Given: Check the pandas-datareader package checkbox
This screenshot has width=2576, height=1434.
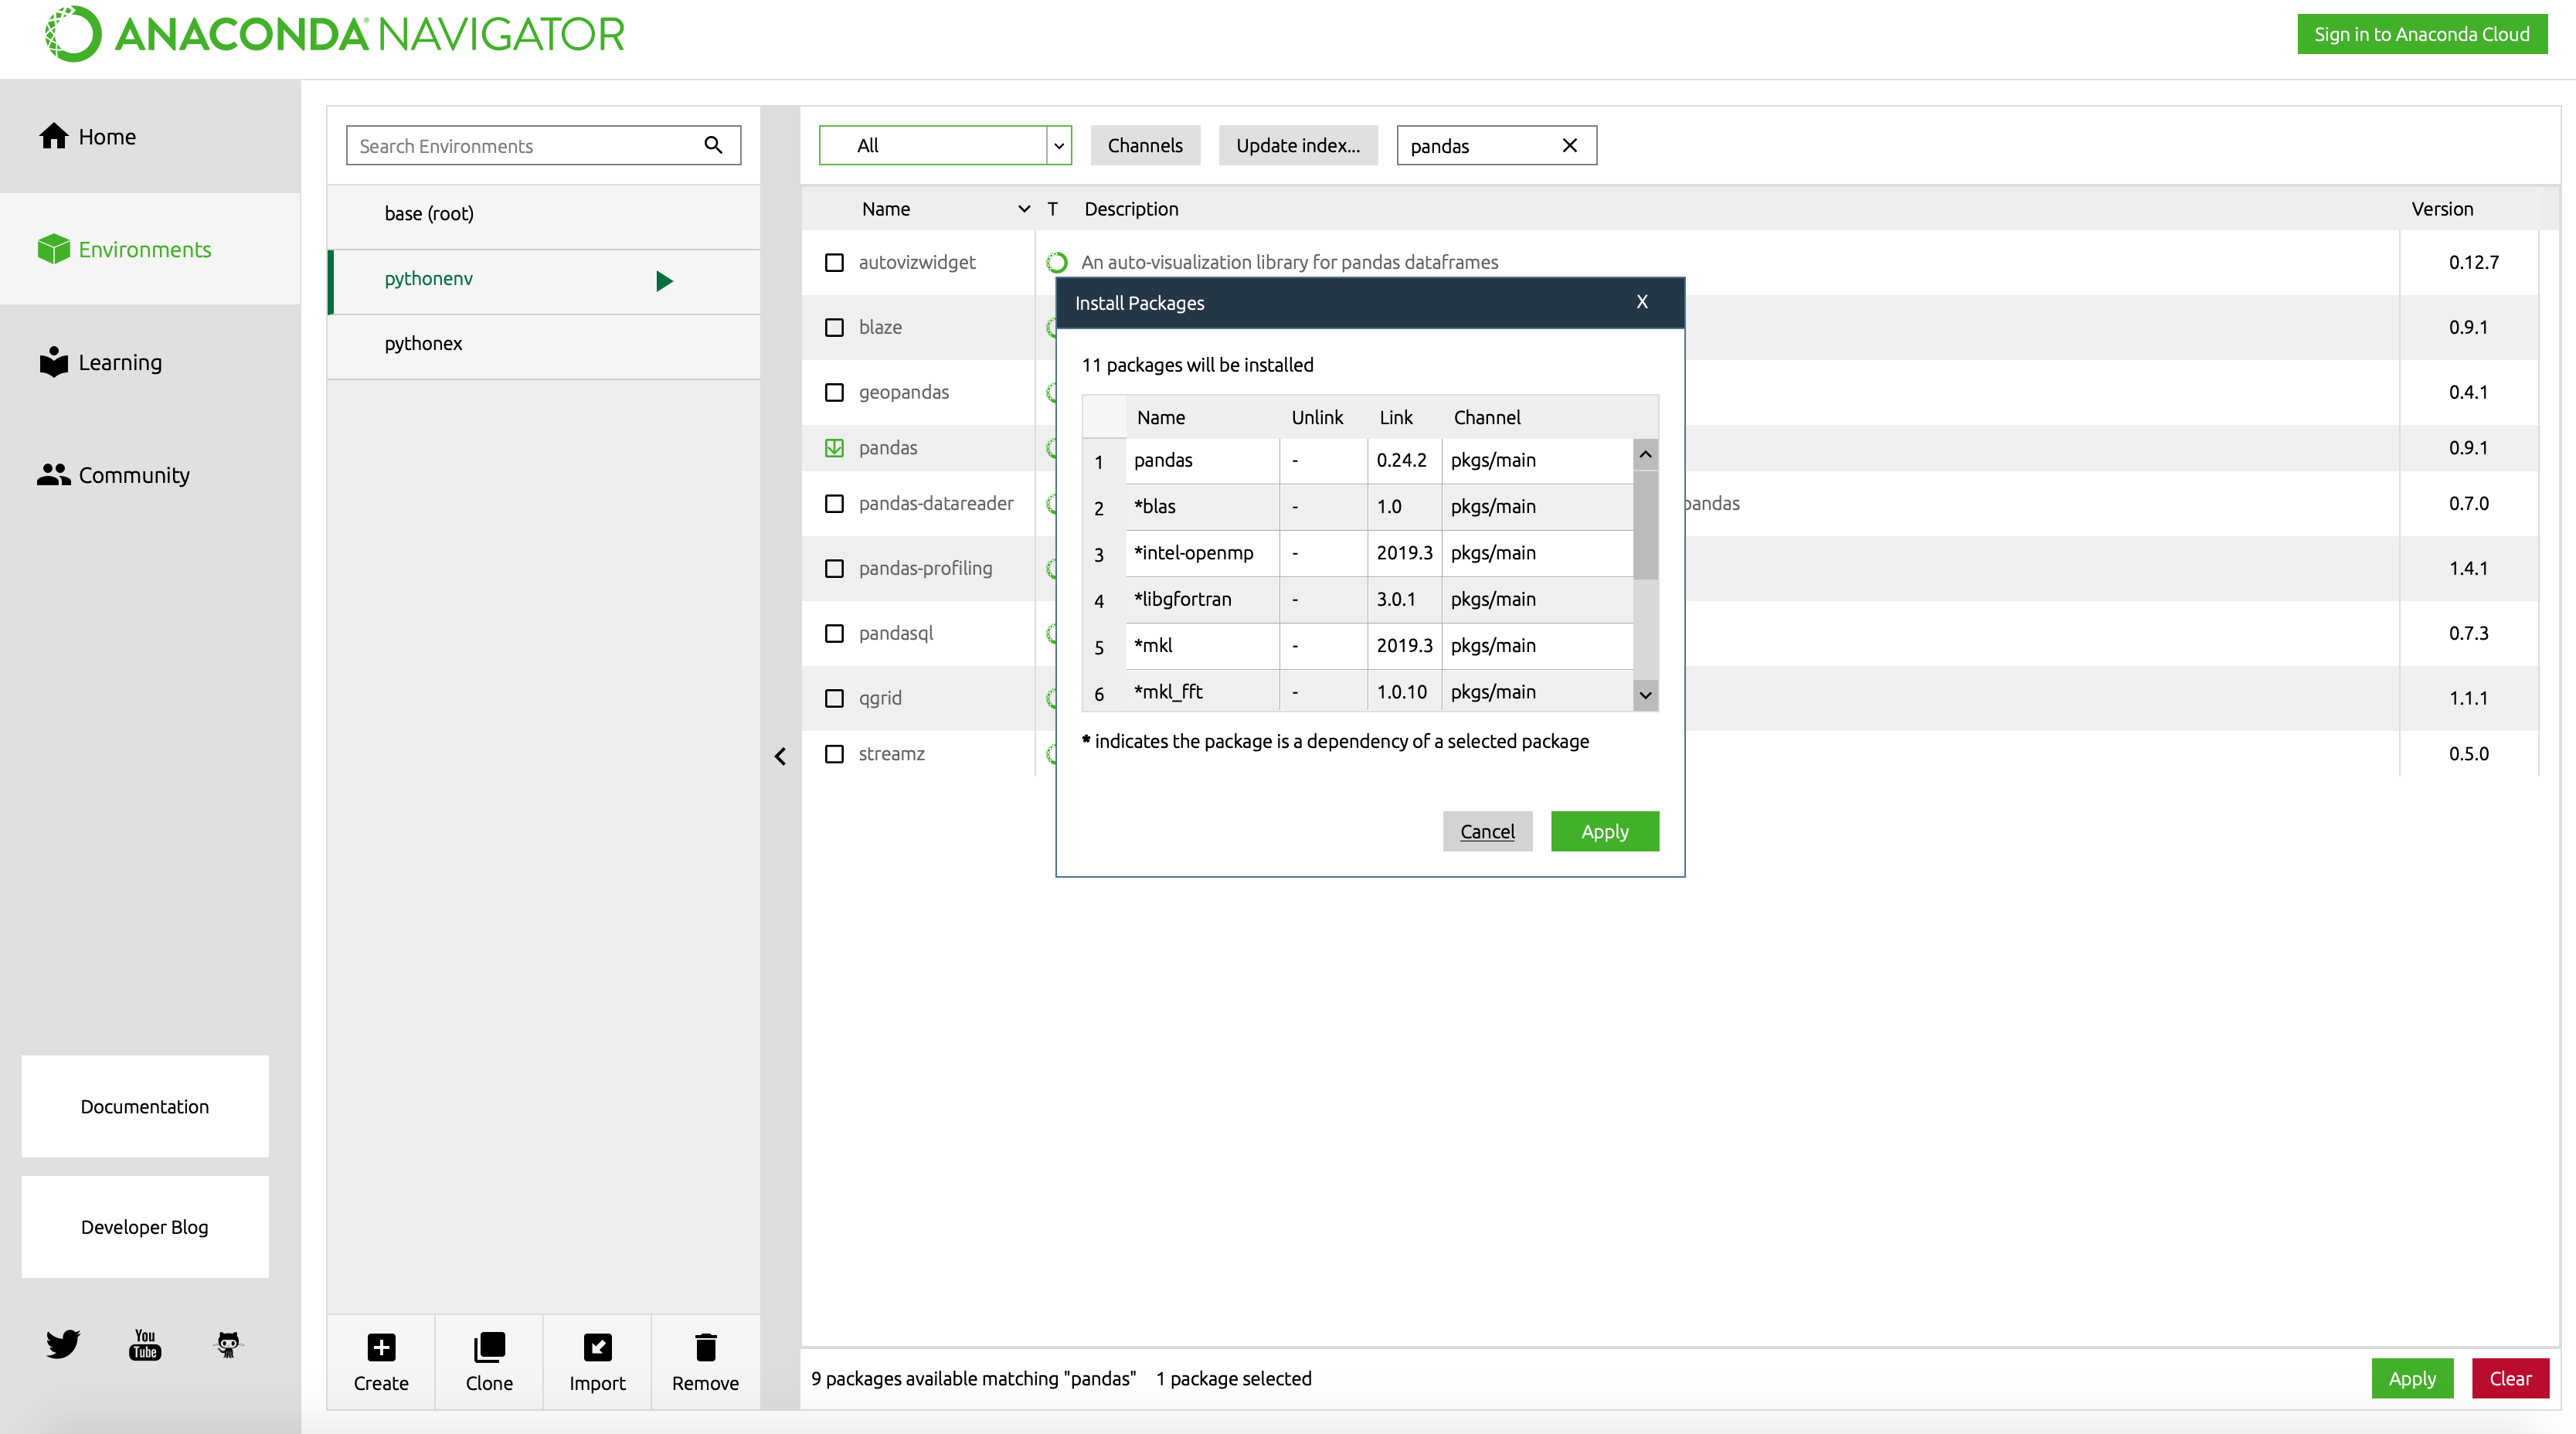Looking at the screenshot, I should 834,503.
